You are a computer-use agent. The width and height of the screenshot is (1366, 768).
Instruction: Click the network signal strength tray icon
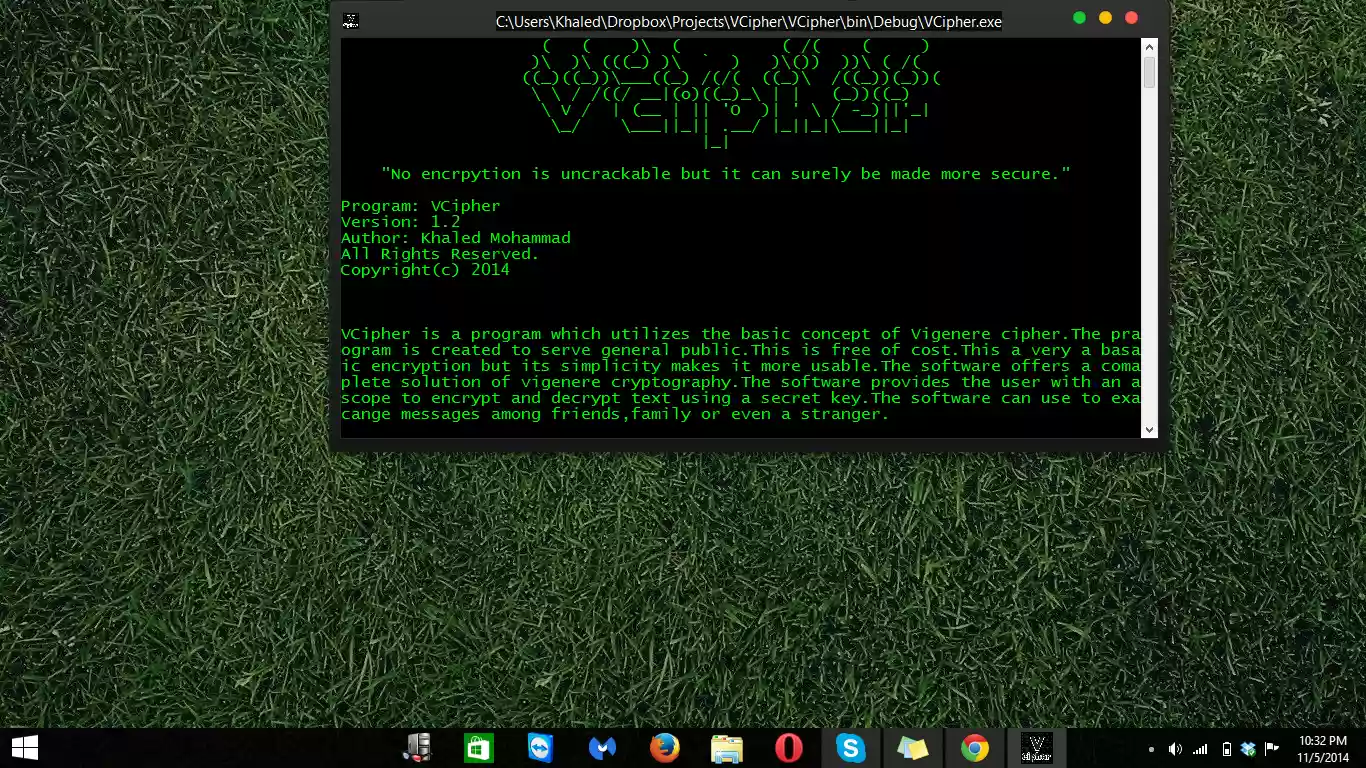tap(1199, 748)
